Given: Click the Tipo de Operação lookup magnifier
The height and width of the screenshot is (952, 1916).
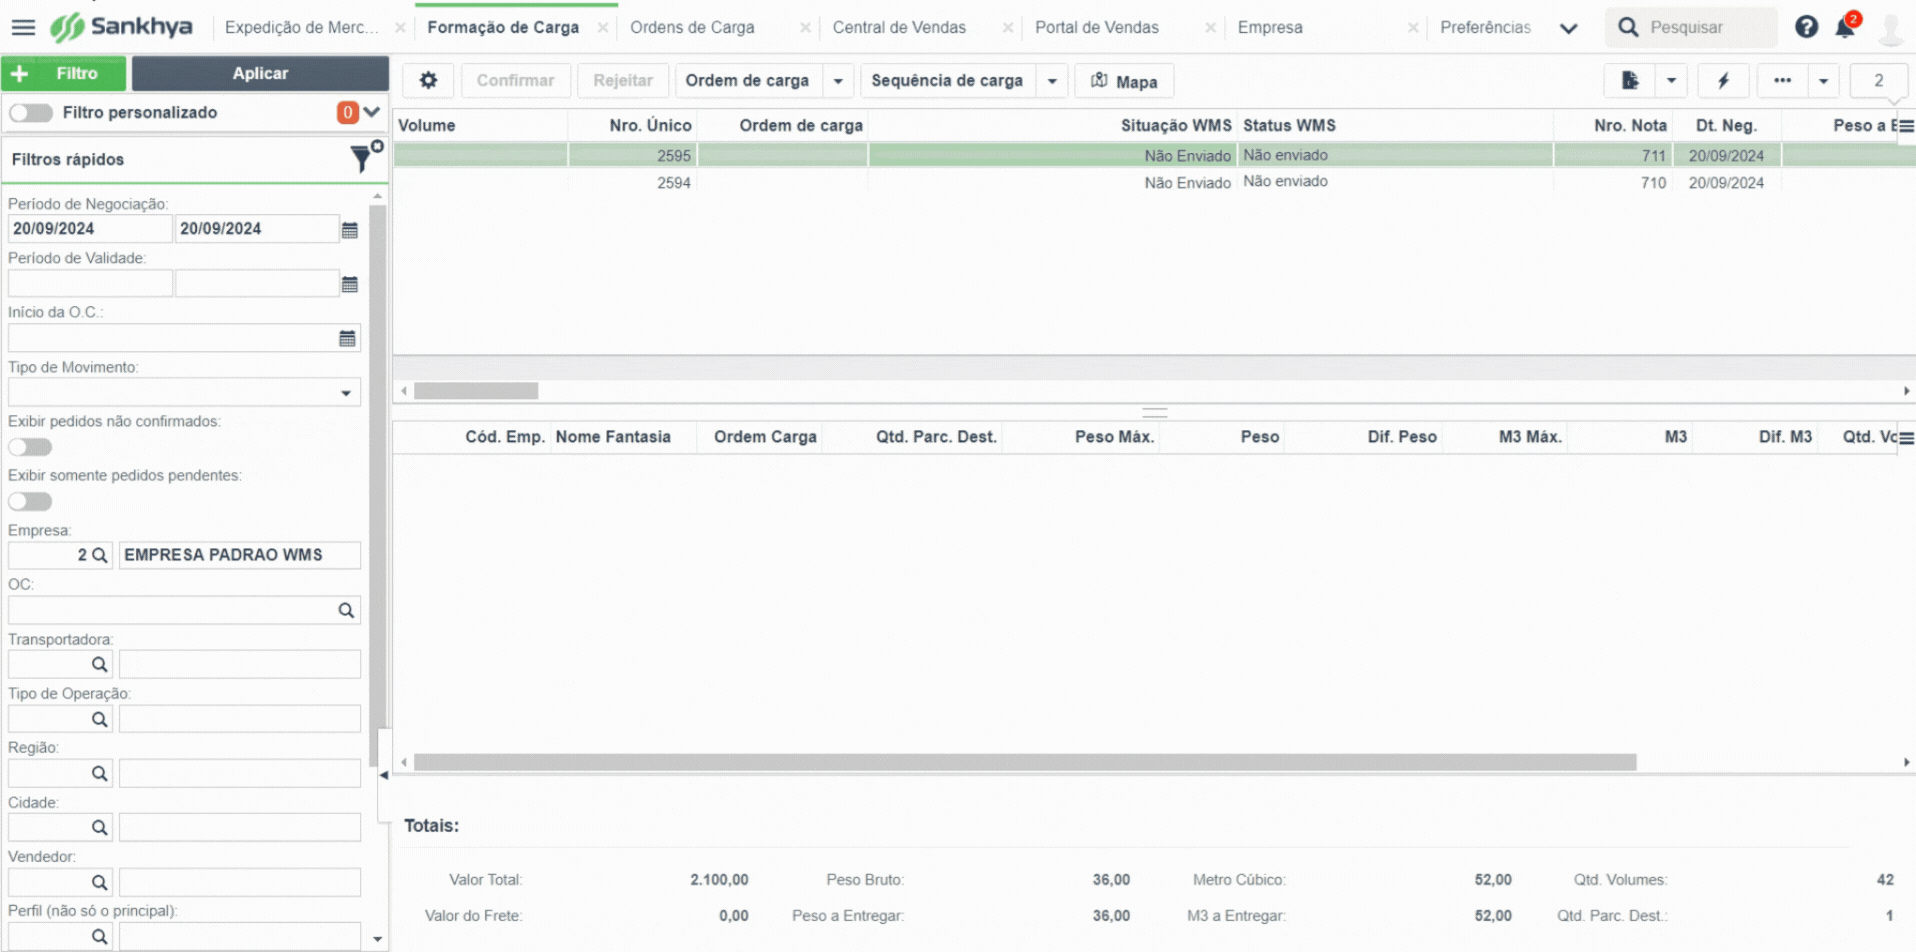Looking at the screenshot, I should coord(99,719).
